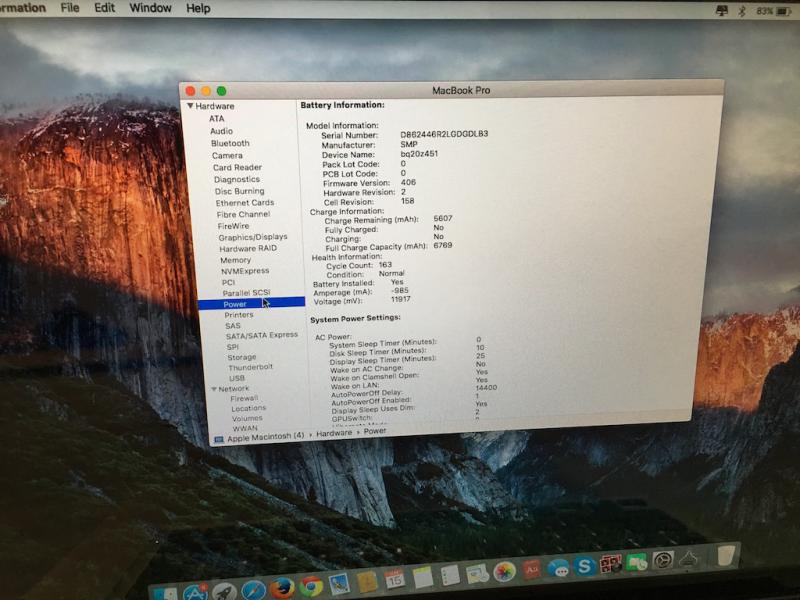Collapse the Network section triangle

coord(213,389)
